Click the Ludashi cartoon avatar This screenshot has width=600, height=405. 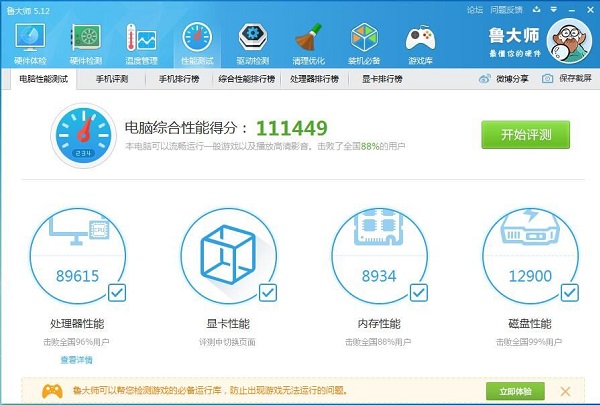tap(569, 41)
